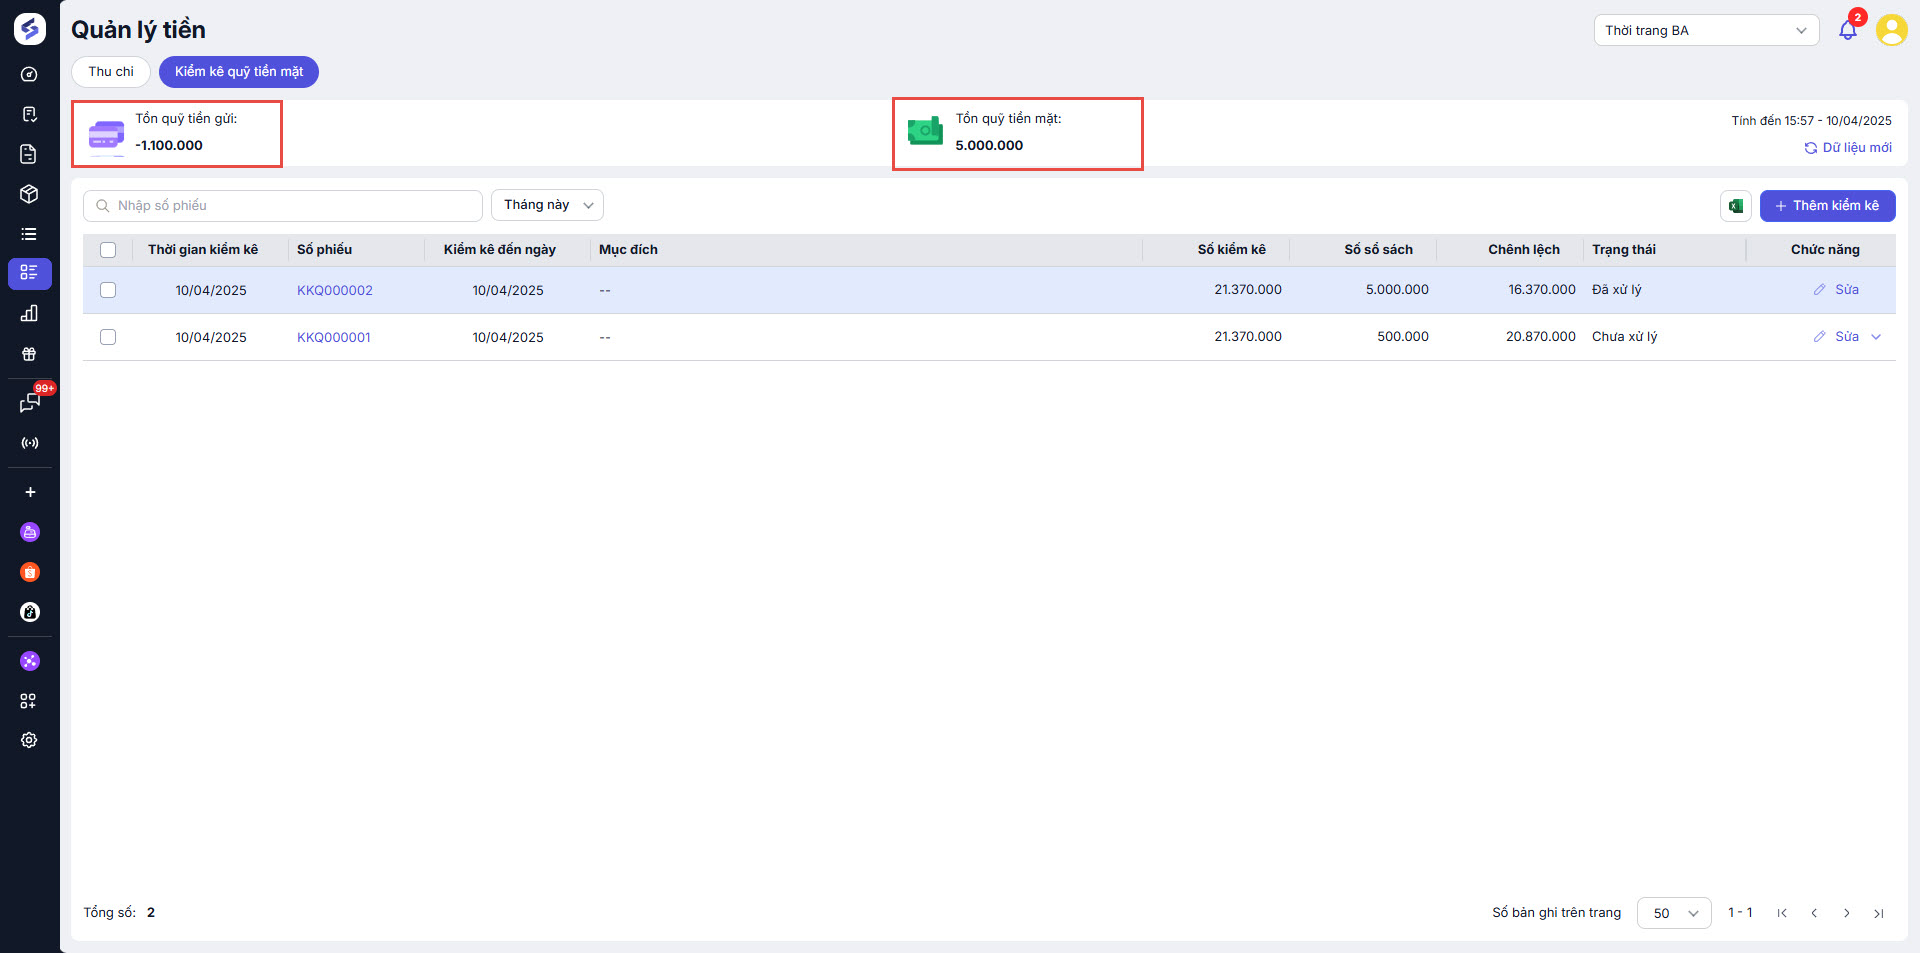
Task: Open the gift box promotions icon
Action: [30, 354]
